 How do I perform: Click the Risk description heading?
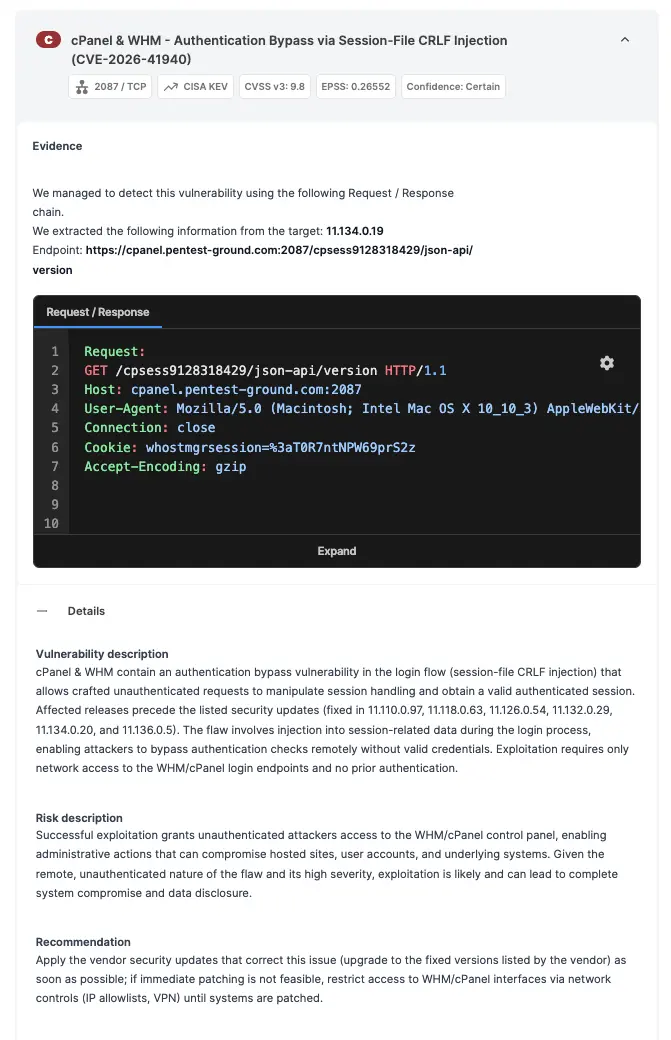click(79, 818)
